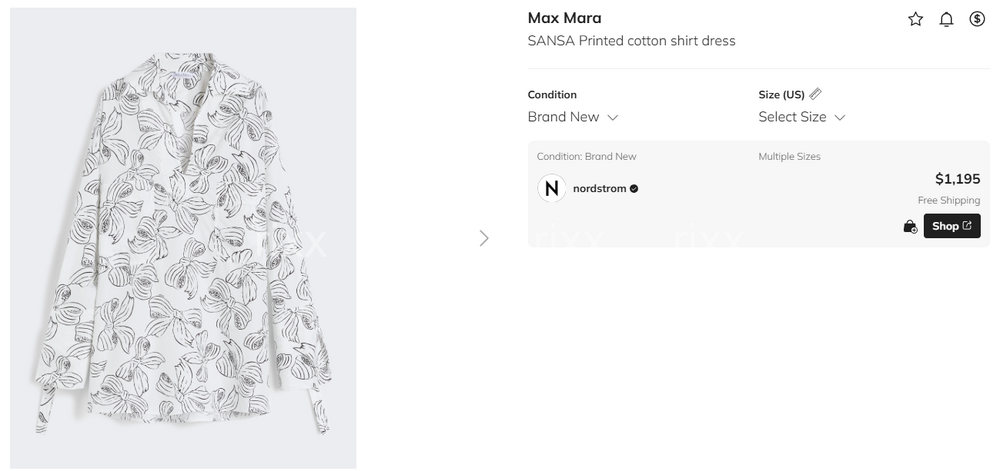Click the SANSA Printed cotton shirt dress title
This screenshot has height=471, width=1000.
coord(631,41)
